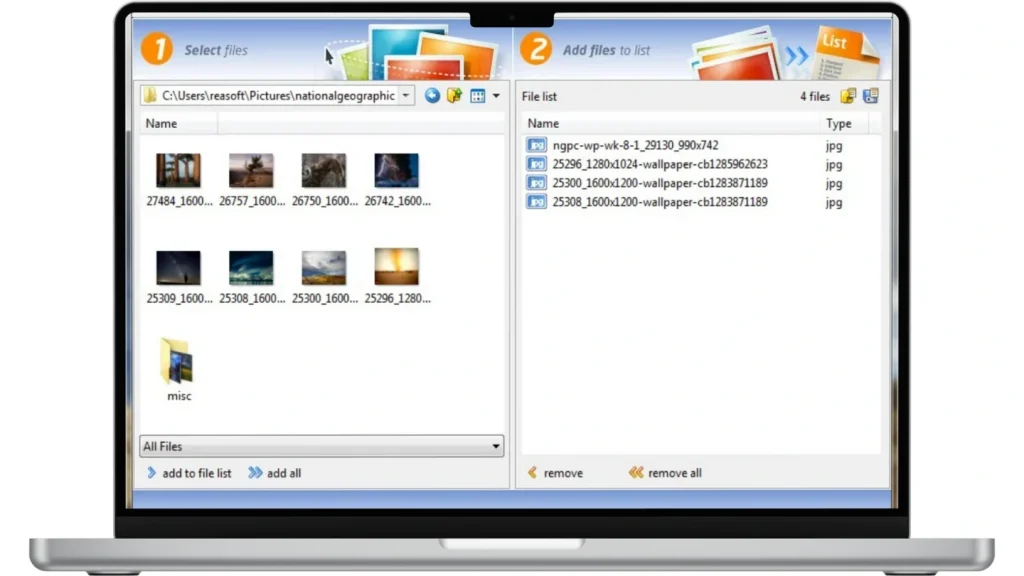Click the open file list folder icon
Viewport: 1024px width, 576px height.
(848, 96)
